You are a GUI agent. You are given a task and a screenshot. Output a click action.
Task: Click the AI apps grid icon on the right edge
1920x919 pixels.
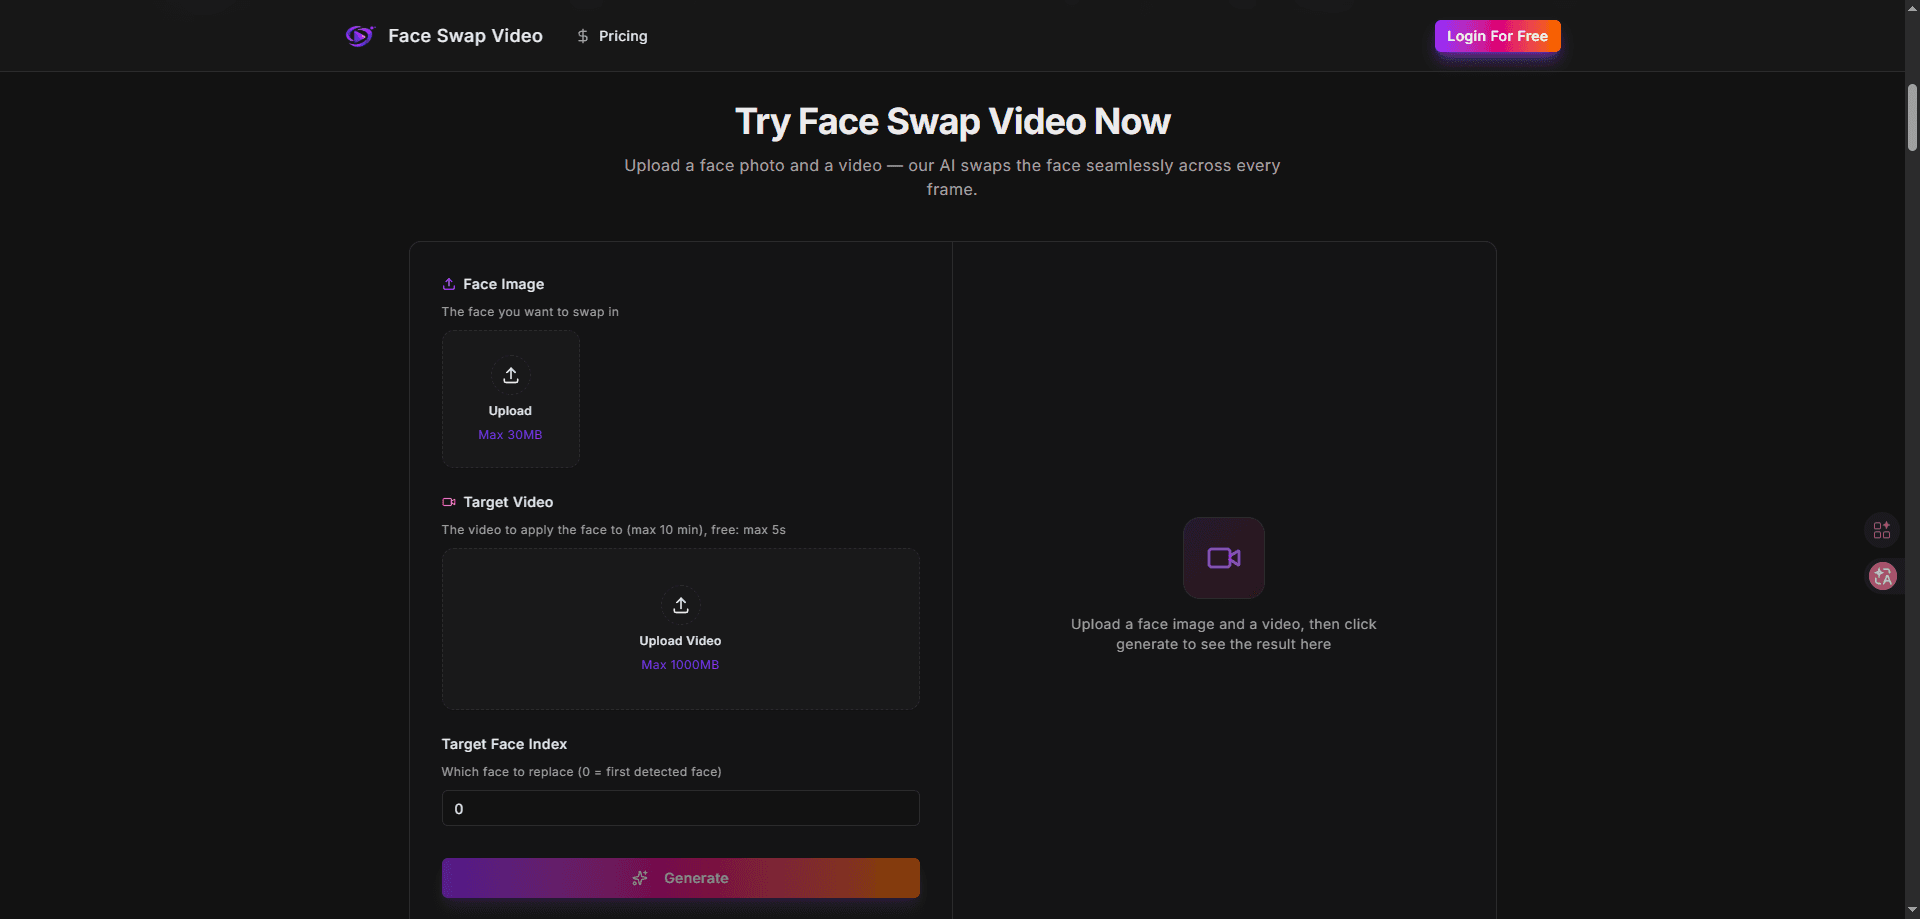[x=1882, y=530]
